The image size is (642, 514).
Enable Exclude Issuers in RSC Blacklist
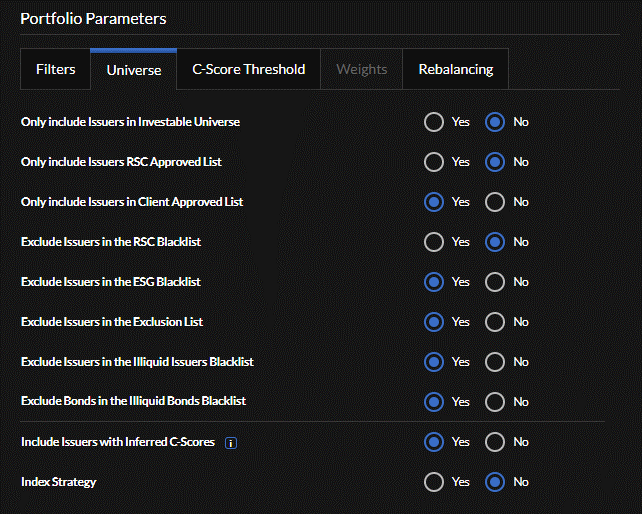coord(434,242)
